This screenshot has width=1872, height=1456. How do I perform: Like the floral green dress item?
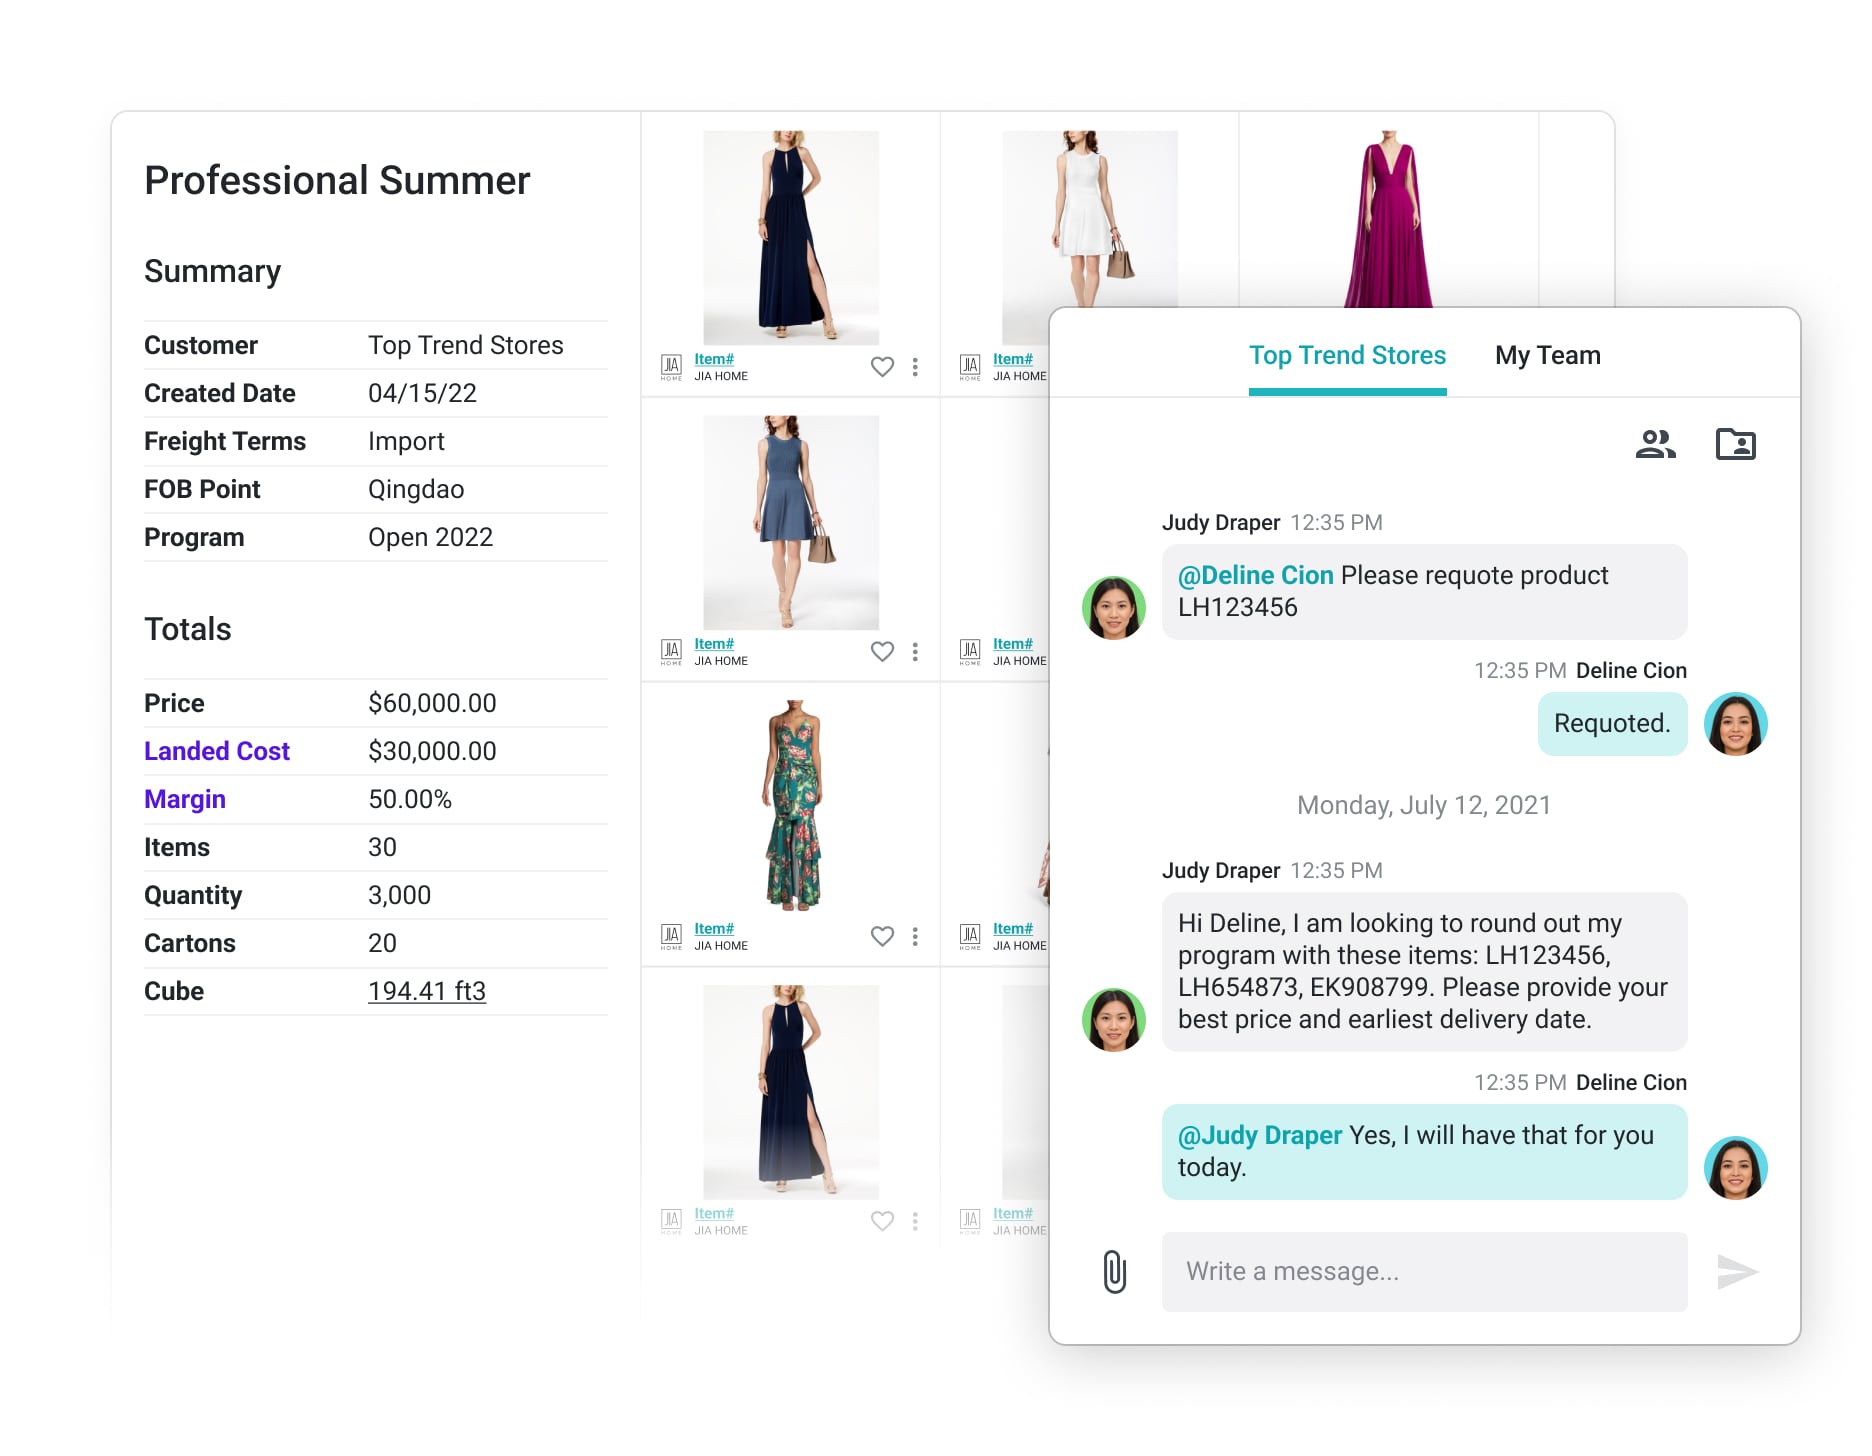(x=882, y=937)
